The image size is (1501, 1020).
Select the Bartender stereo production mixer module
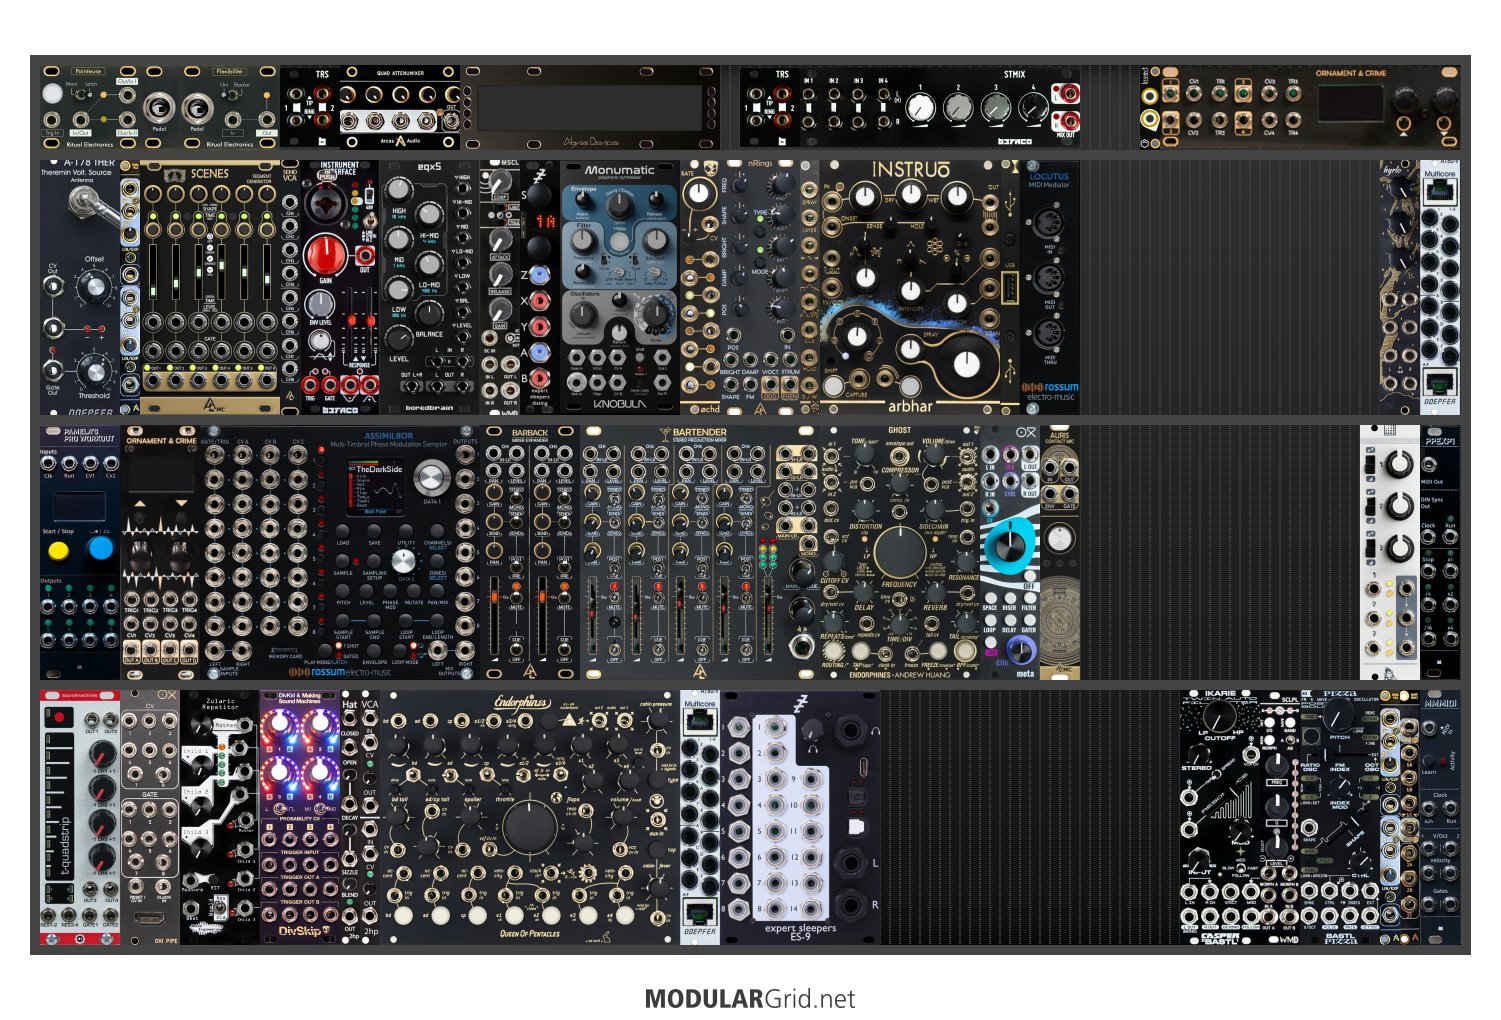(700, 552)
